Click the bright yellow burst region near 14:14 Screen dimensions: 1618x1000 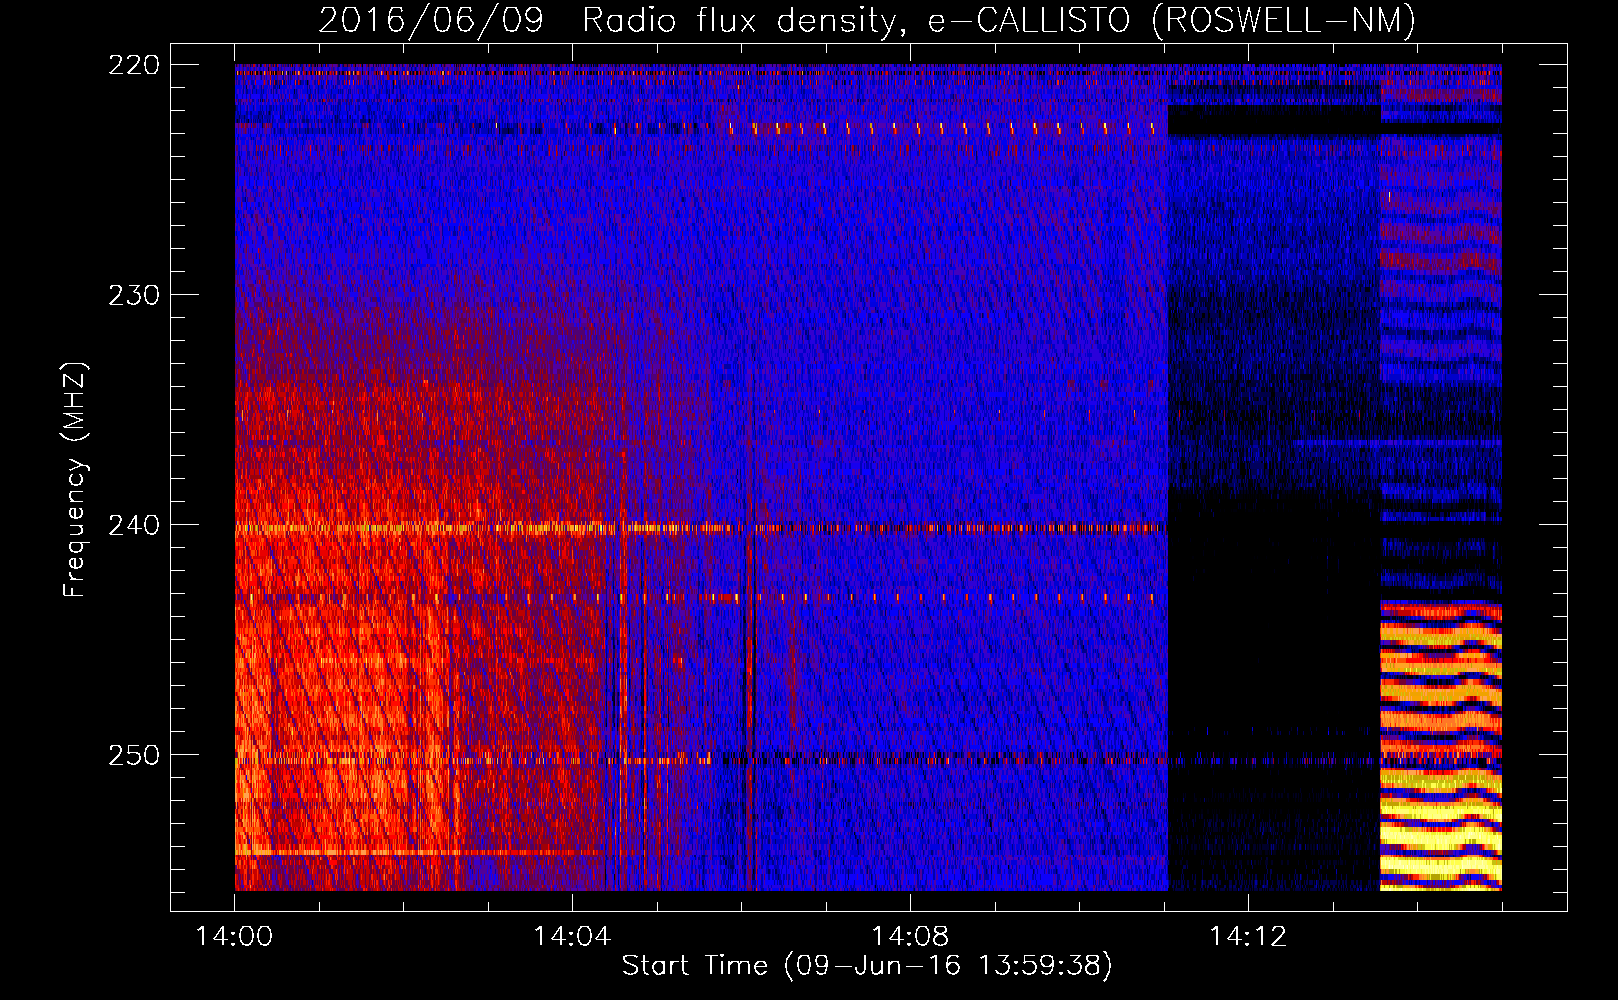click(1441, 745)
